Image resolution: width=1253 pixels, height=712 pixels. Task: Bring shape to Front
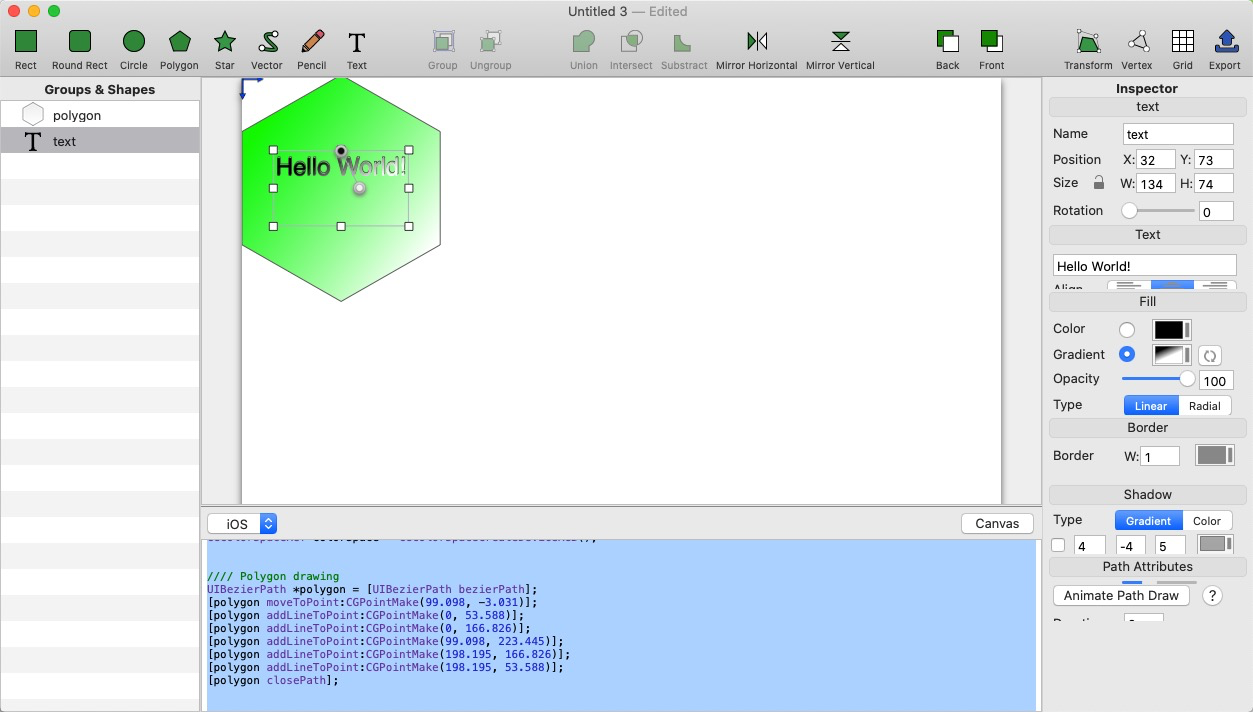coord(992,42)
